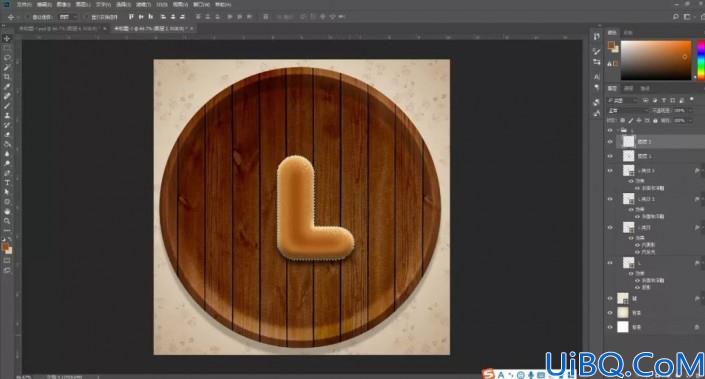Viewport: 705px width, 379px height.
Task: Change screen mode icon in toolbox
Action: coord(7,270)
